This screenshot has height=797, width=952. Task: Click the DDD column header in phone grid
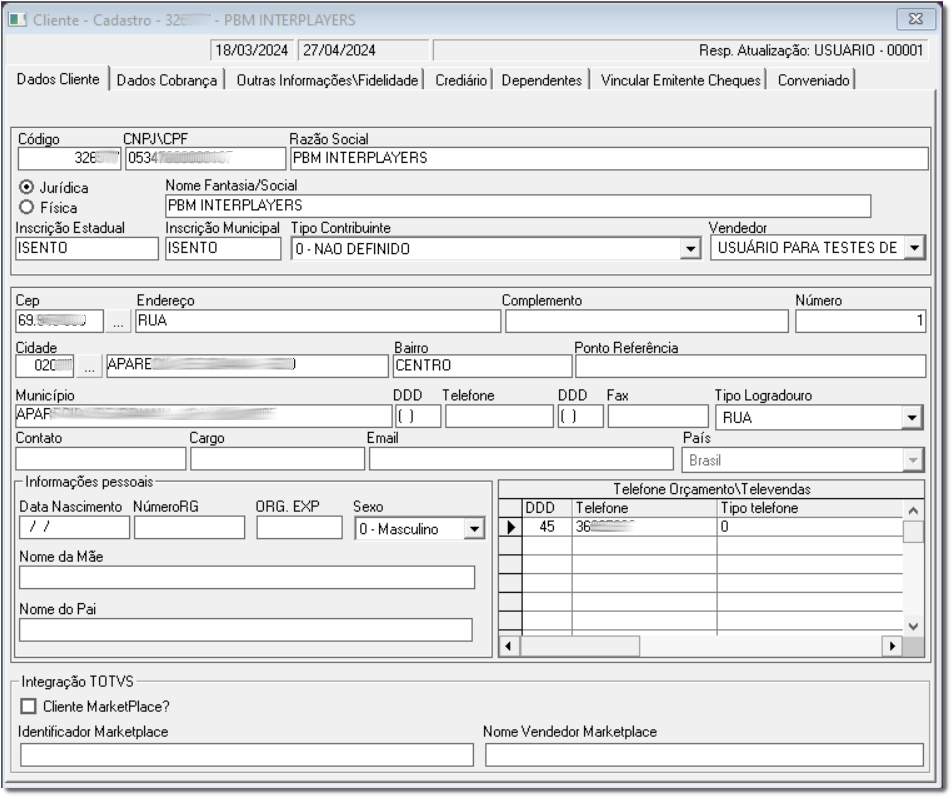click(547, 508)
